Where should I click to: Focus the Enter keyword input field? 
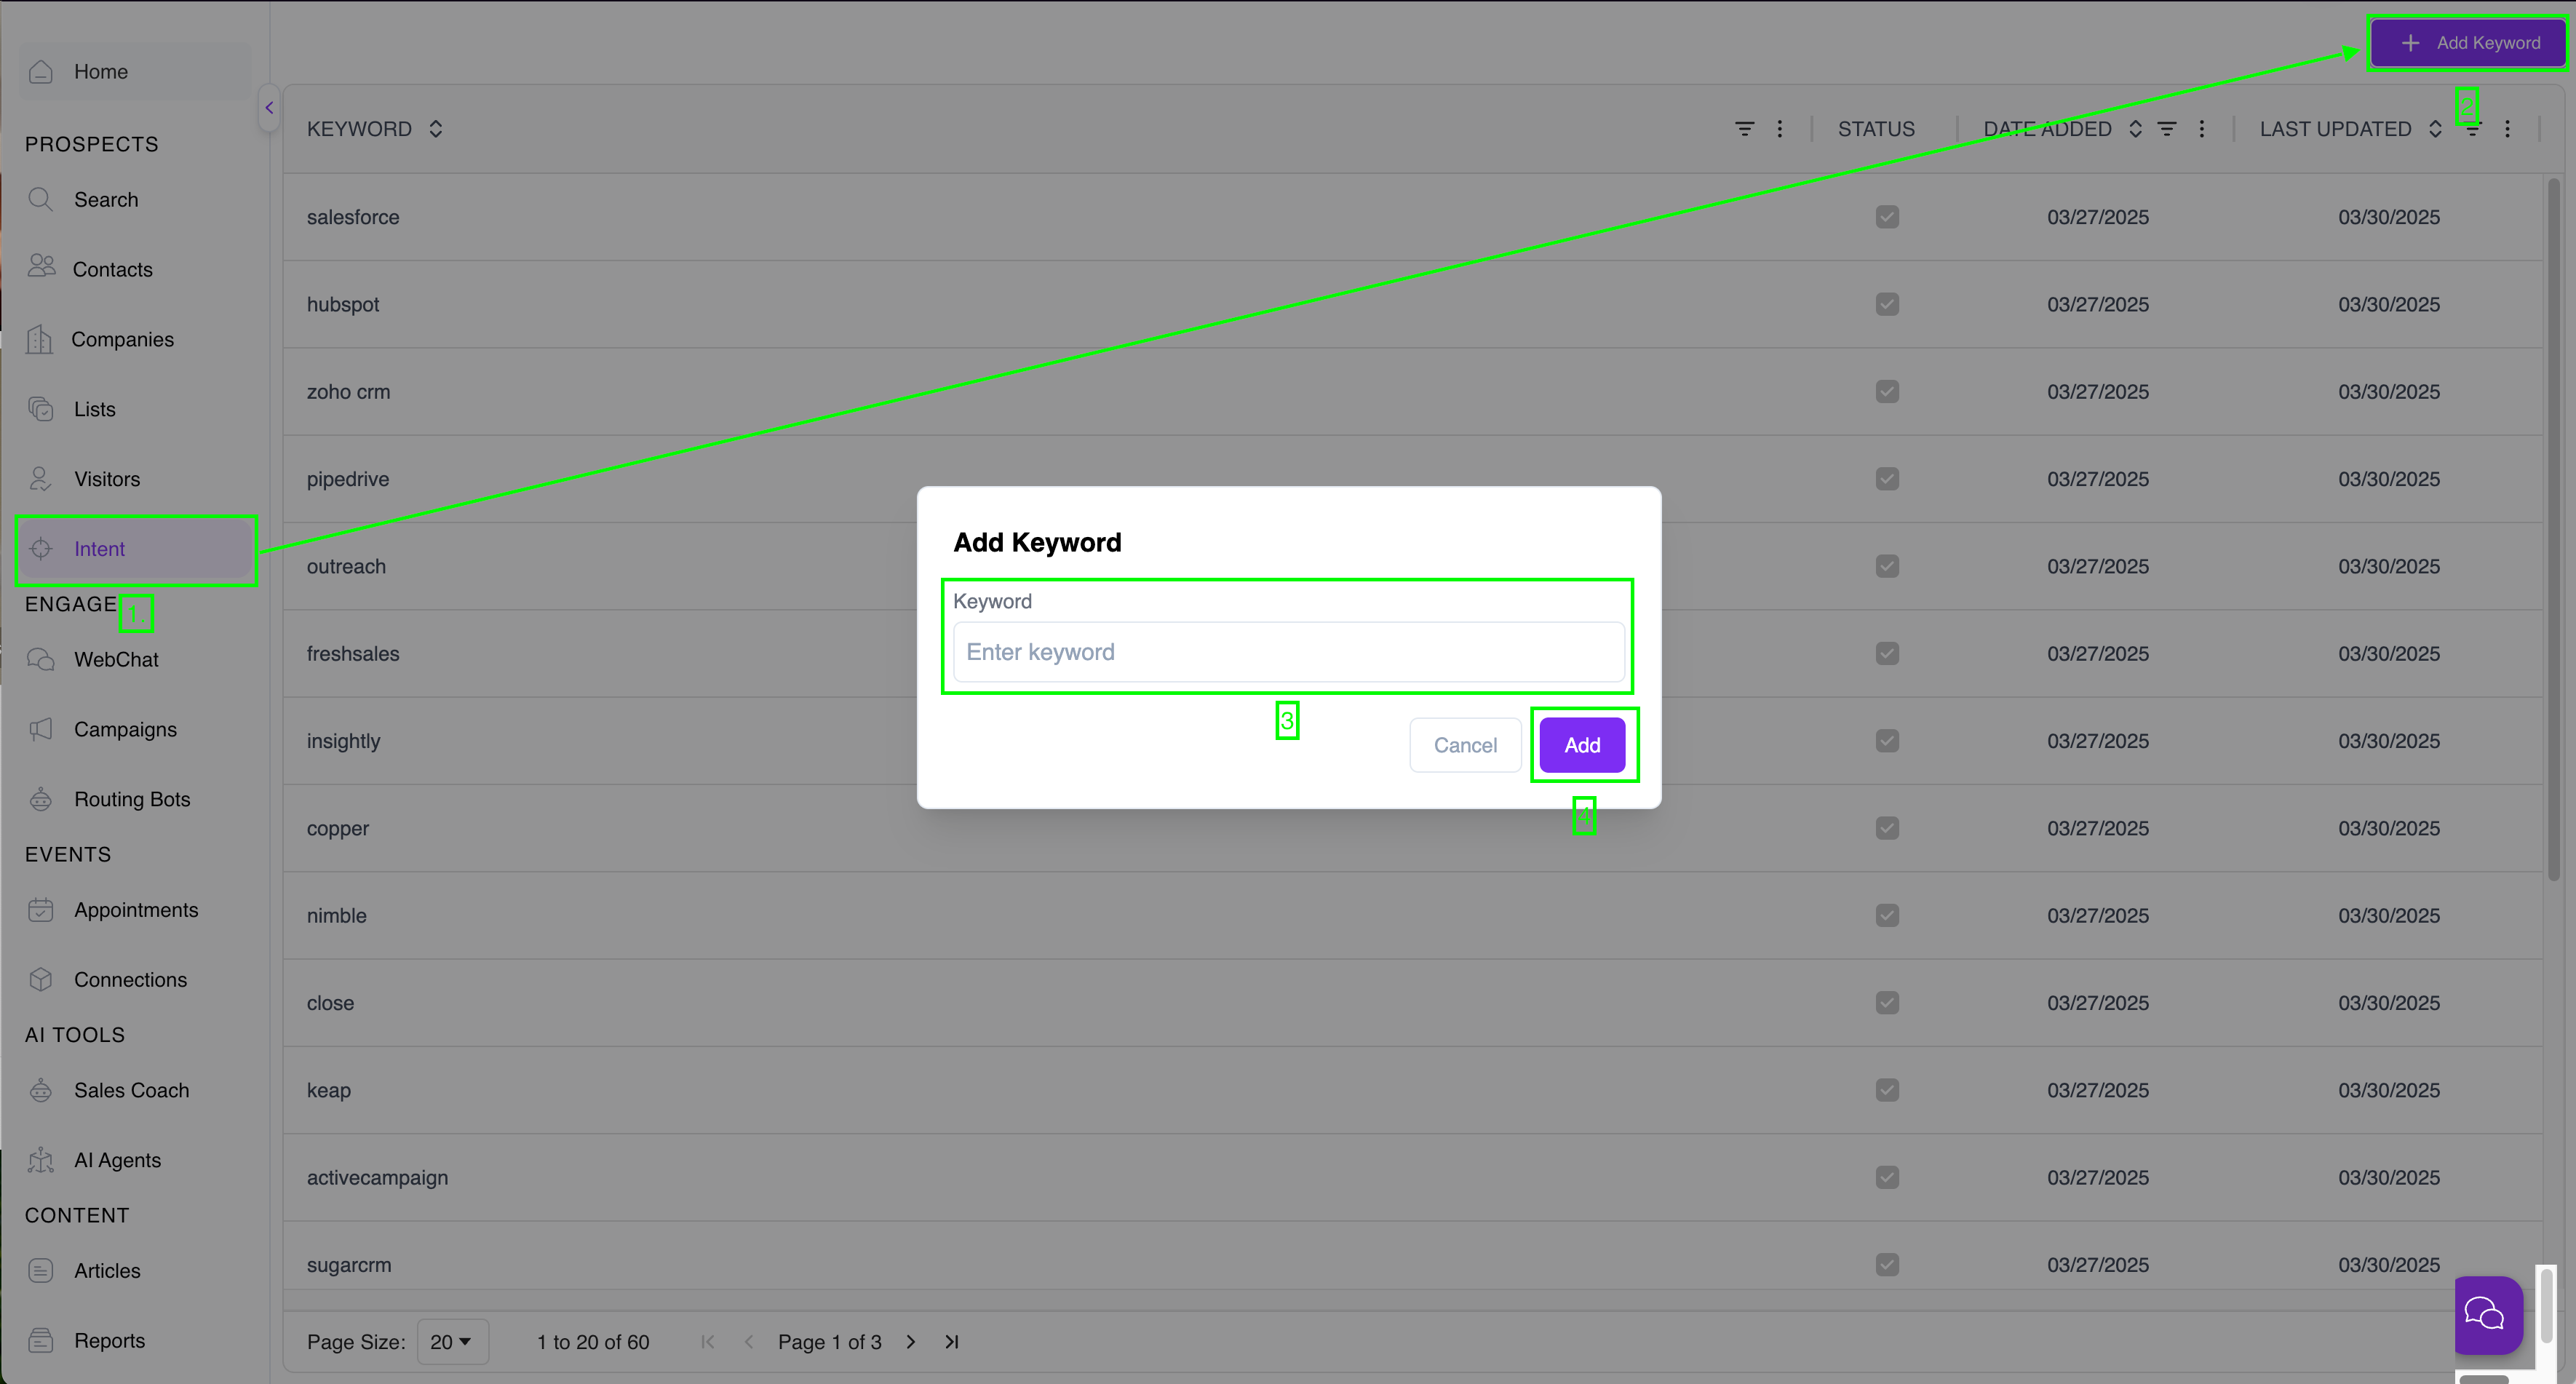click(1288, 652)
